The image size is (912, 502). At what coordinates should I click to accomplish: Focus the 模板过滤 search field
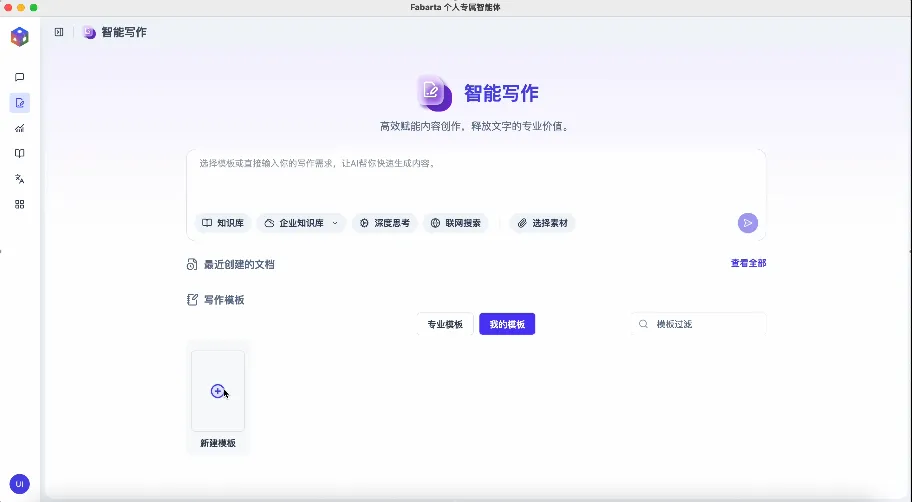coord(705,324)
